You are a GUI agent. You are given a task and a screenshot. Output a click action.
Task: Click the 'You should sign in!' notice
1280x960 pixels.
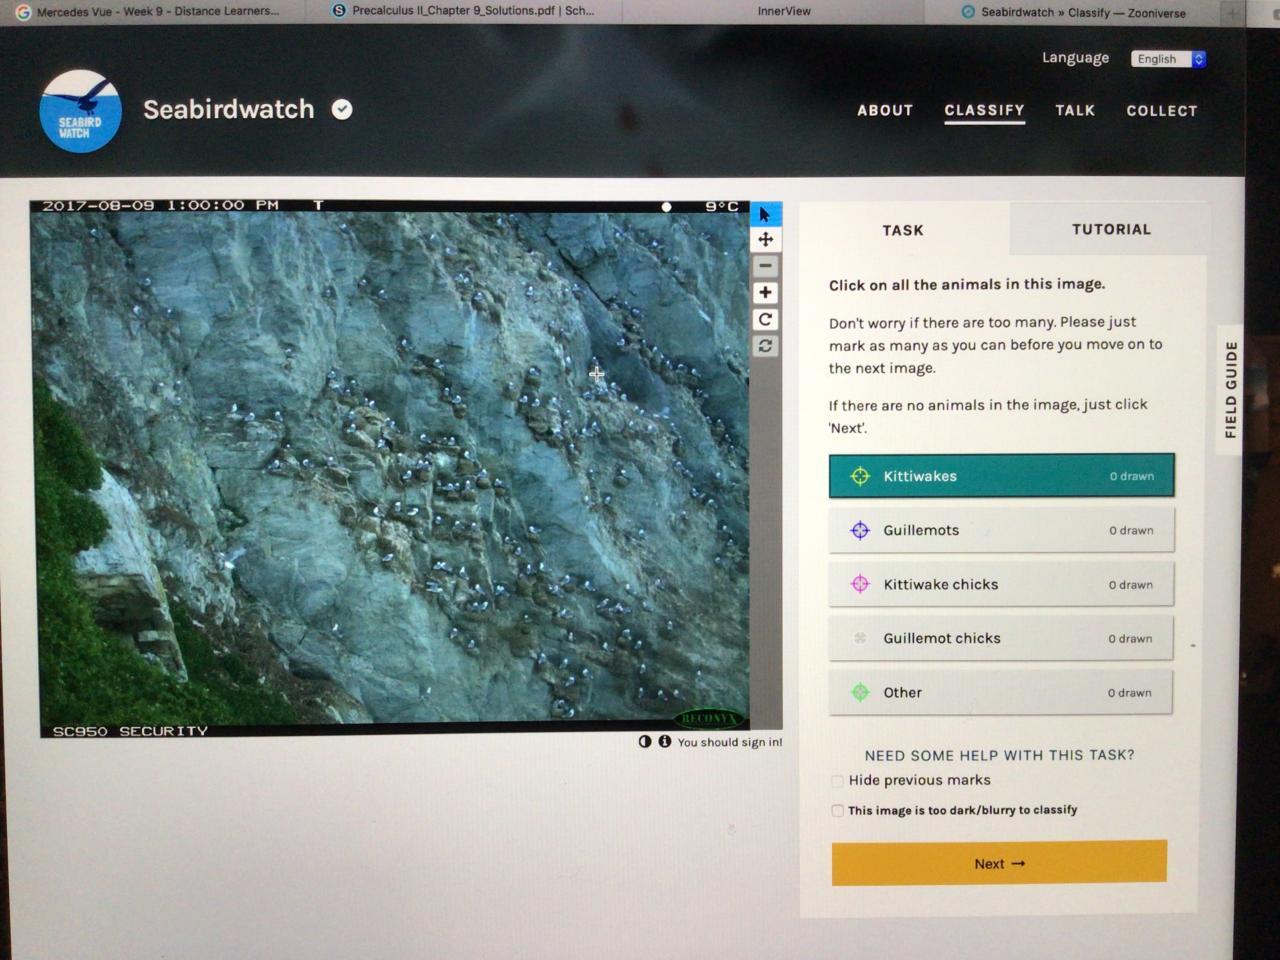[730, 742]
